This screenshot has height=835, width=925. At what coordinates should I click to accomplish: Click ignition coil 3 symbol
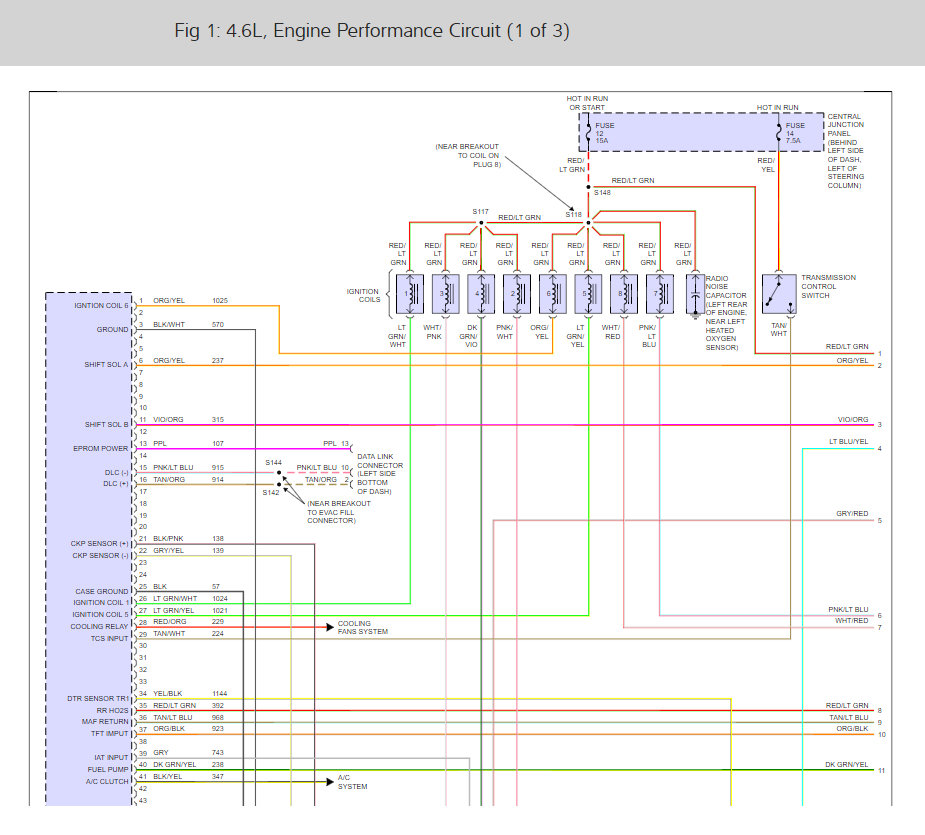[x=445, y=294]
